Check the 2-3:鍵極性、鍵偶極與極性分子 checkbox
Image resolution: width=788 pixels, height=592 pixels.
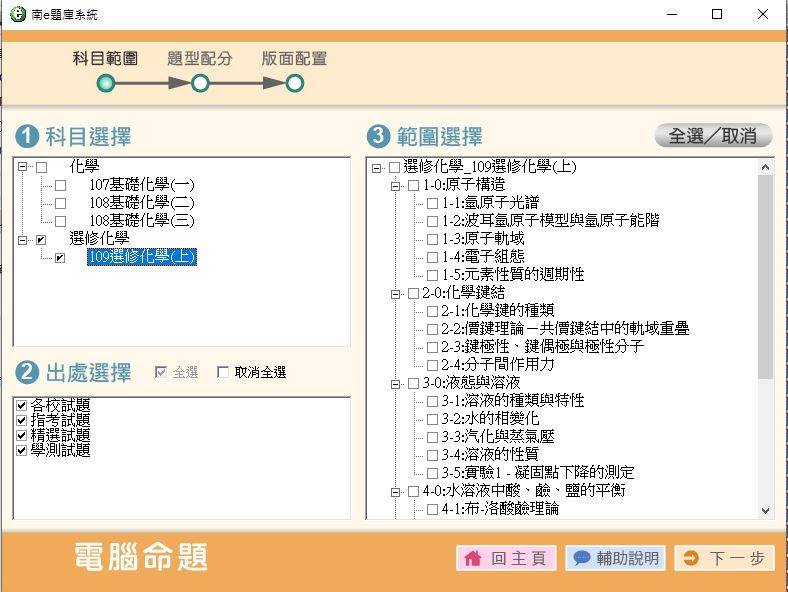coord(432,347)
